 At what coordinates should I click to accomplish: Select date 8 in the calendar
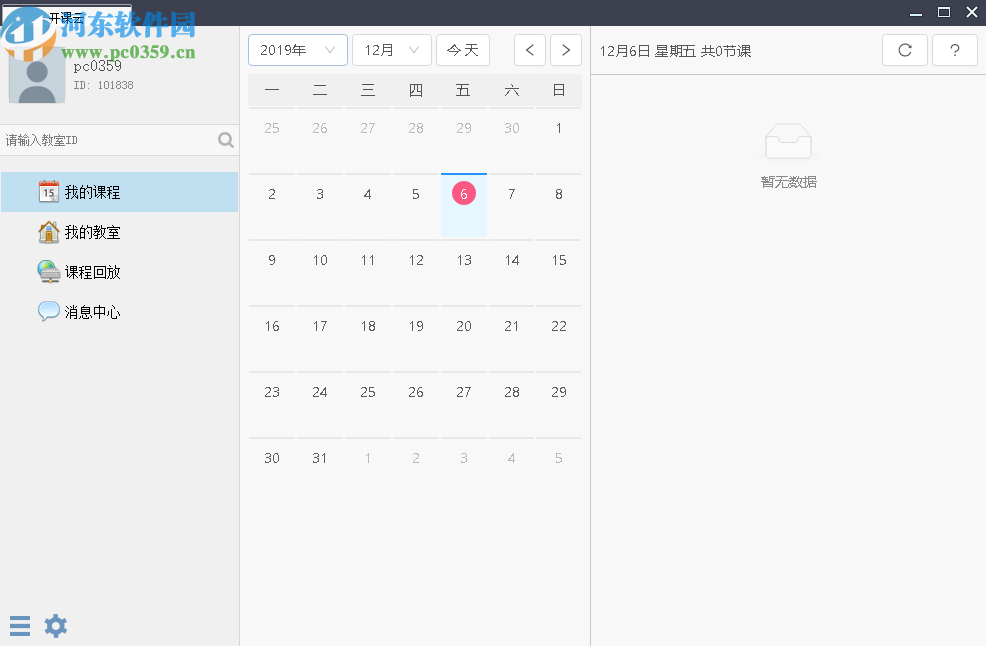coord(558,207)
